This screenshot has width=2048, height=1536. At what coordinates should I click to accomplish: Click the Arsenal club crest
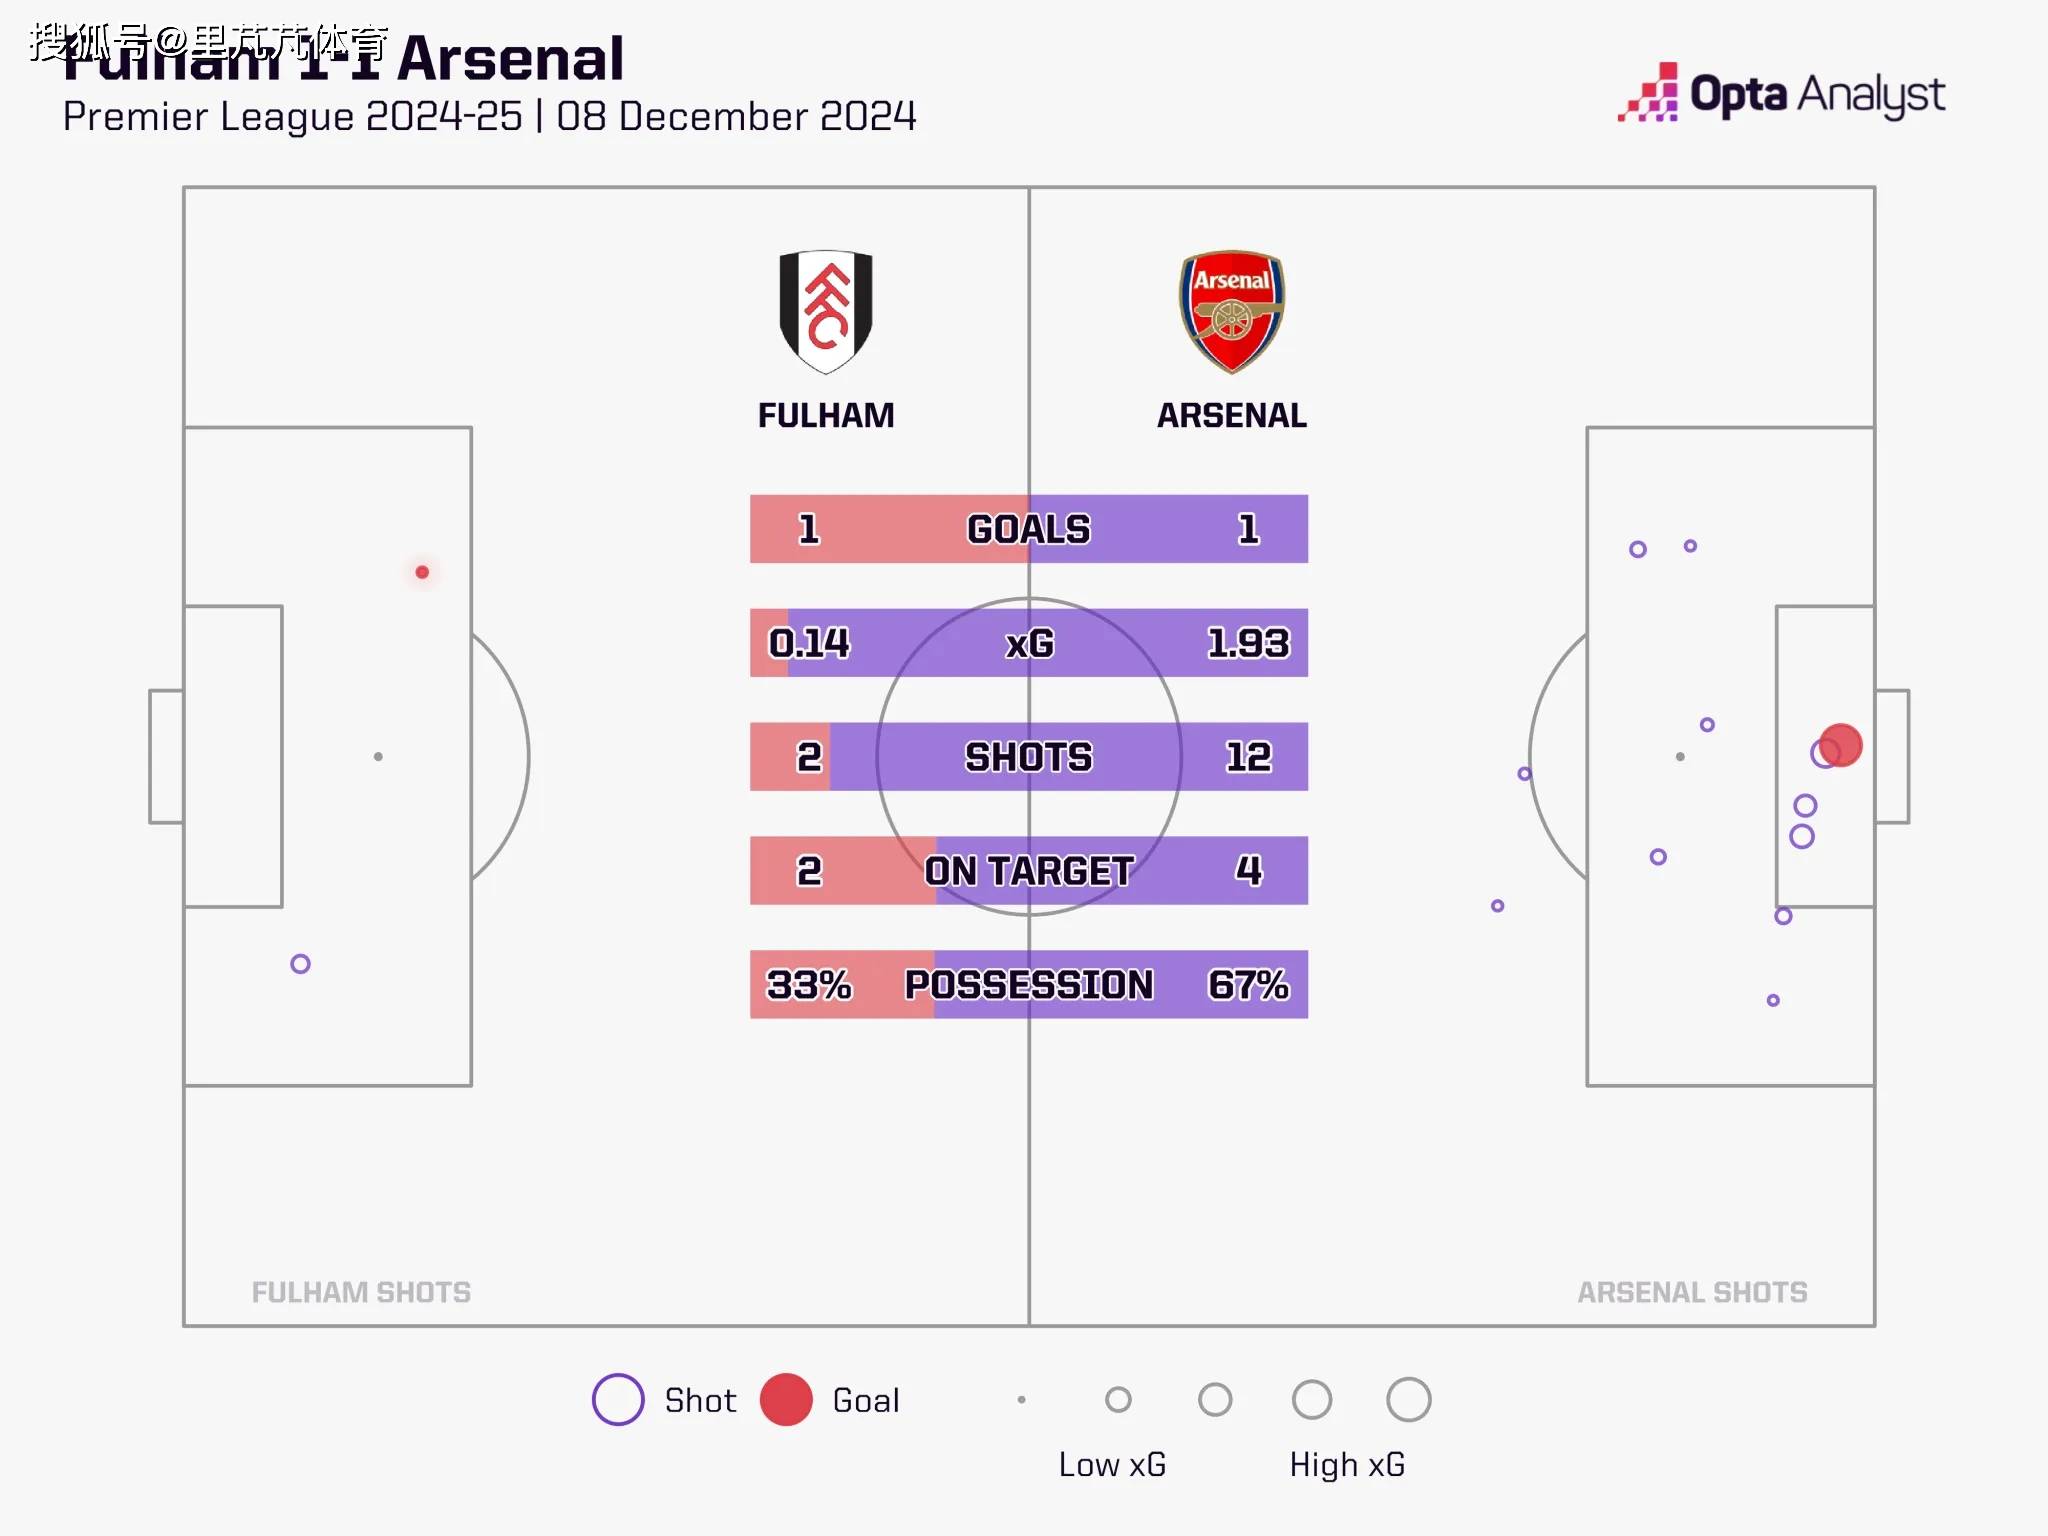(1231, 311)
